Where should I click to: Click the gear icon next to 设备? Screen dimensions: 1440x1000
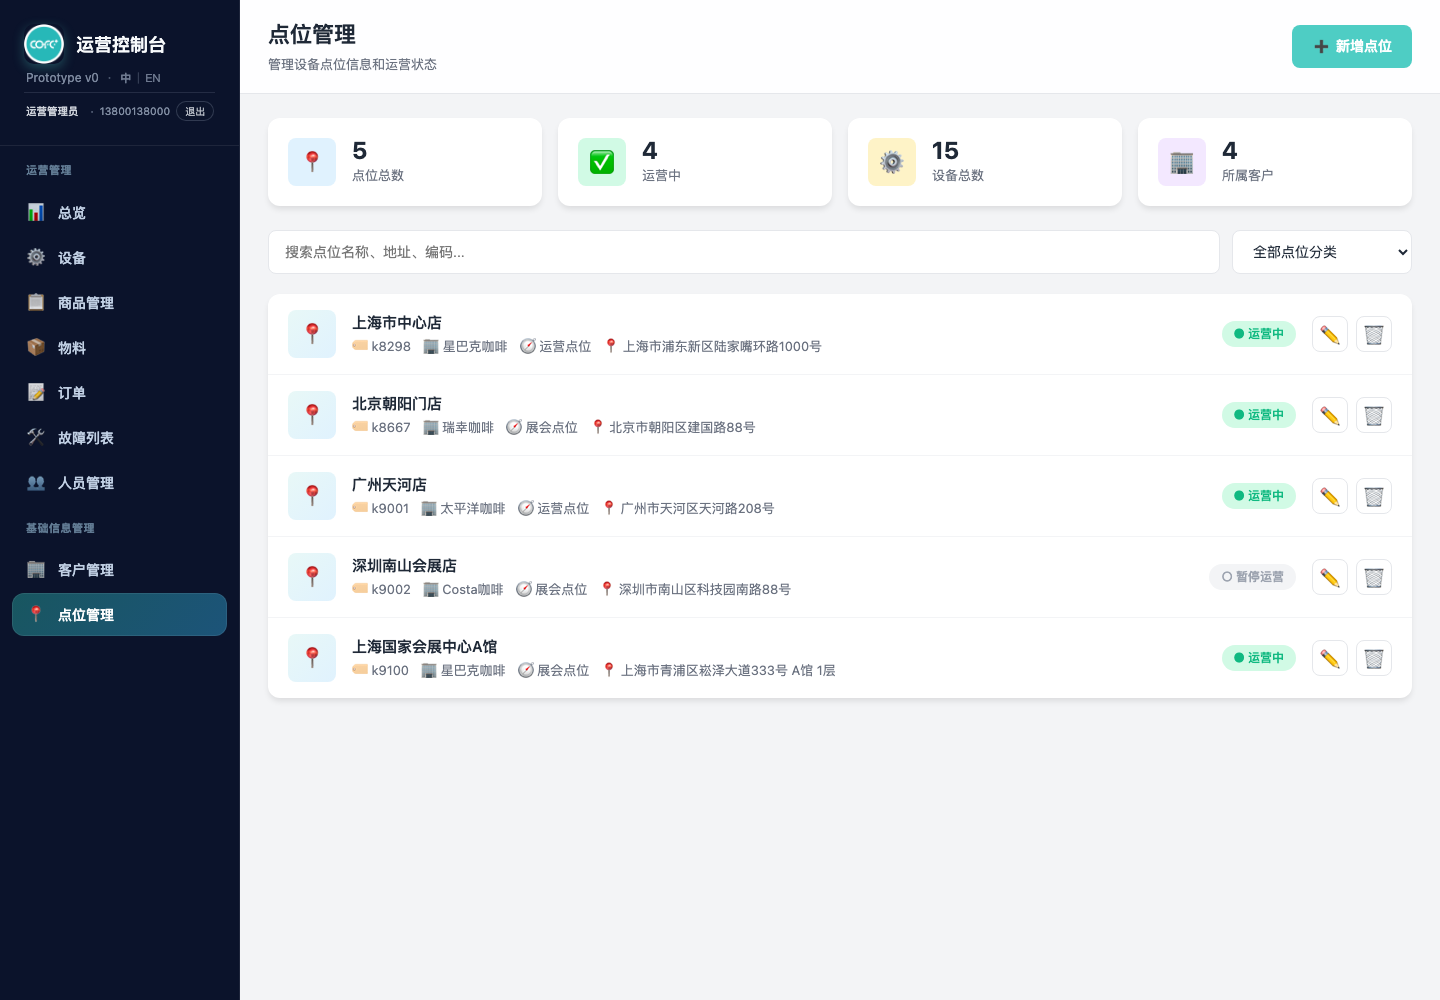point(36,257)
